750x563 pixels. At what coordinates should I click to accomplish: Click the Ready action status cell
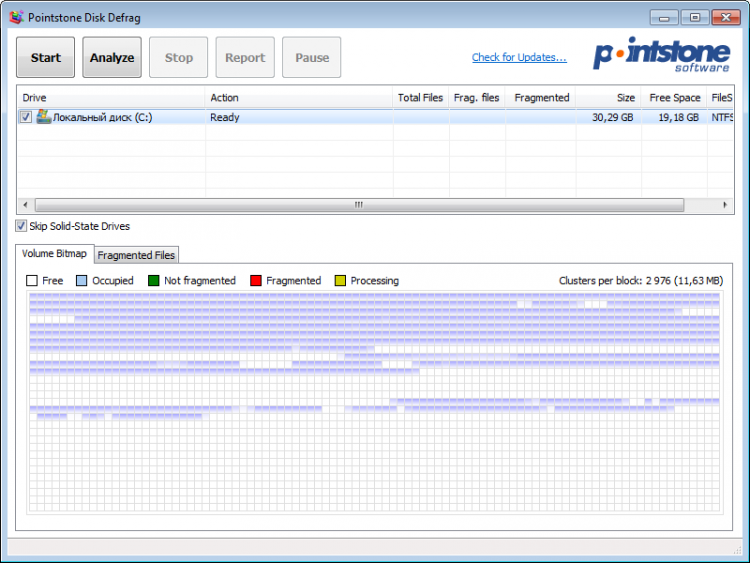pos(224,117)
